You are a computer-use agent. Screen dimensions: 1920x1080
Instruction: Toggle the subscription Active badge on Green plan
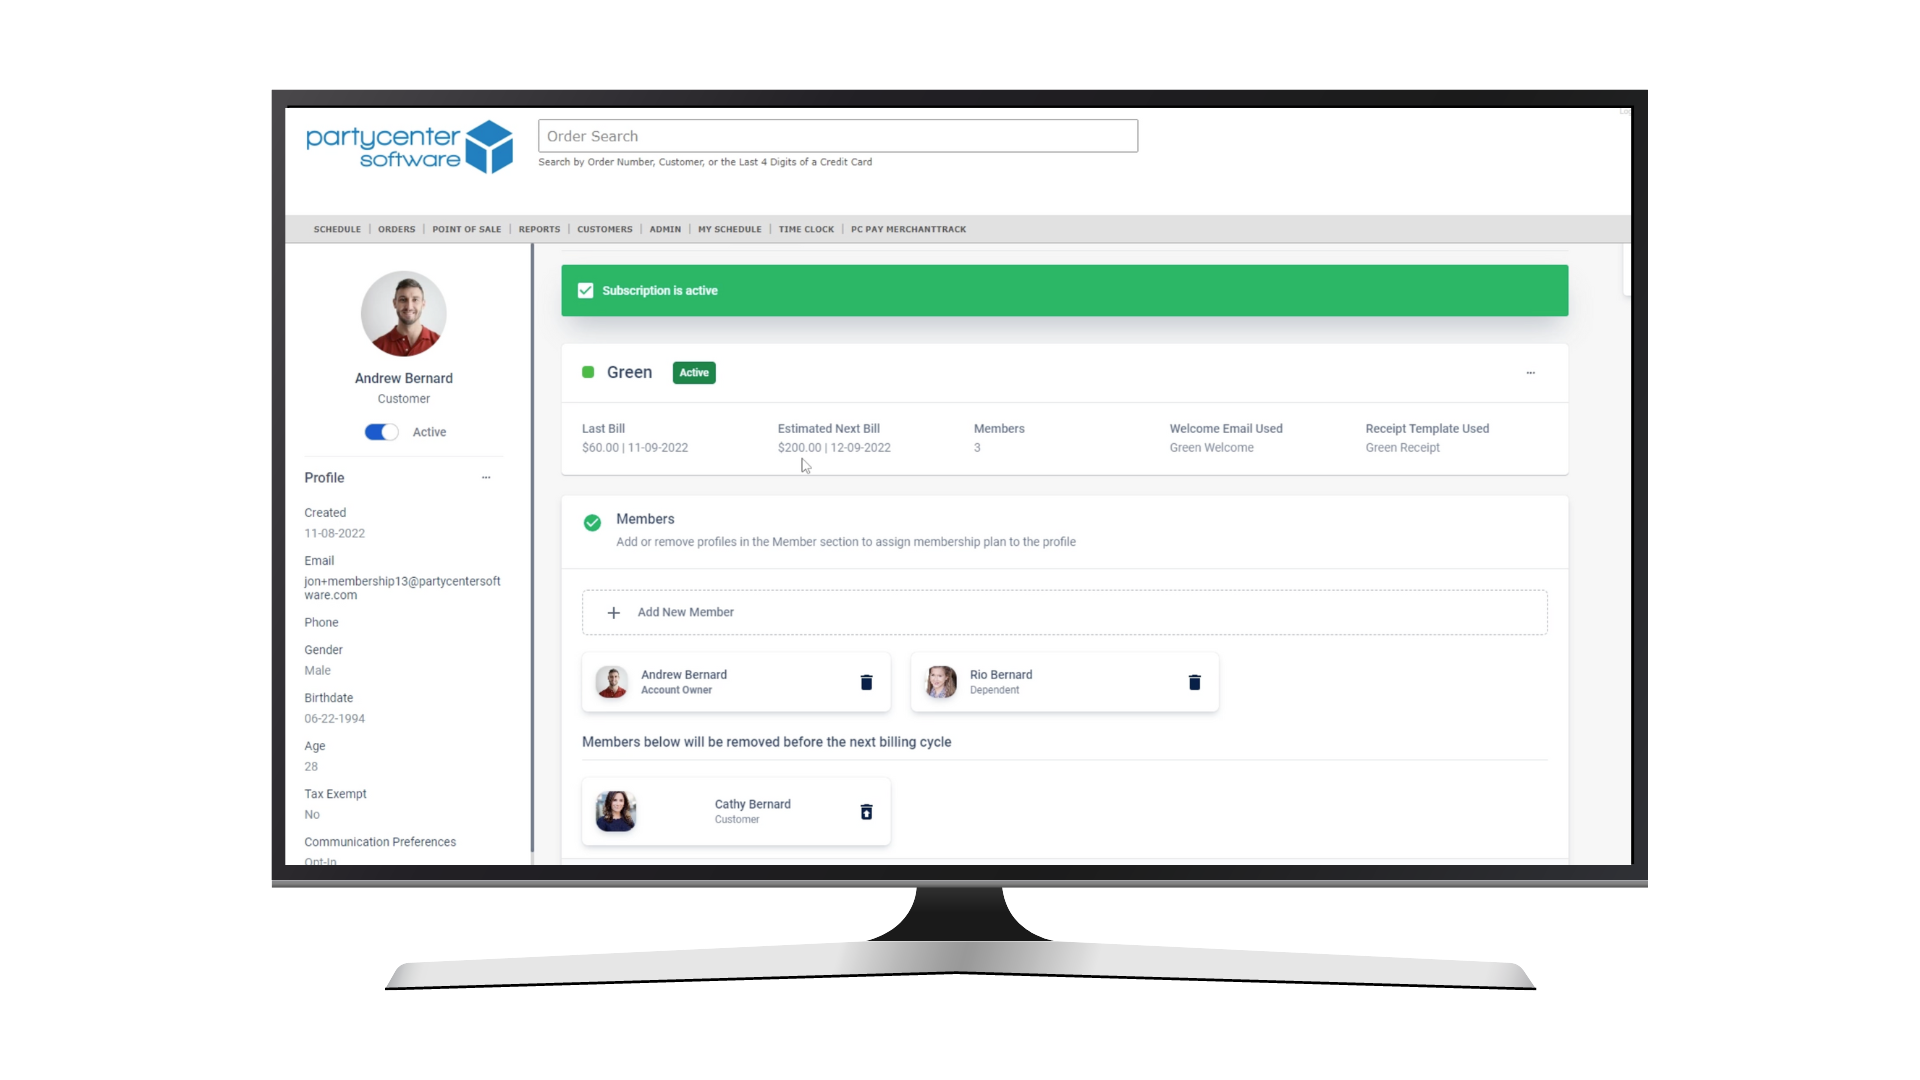[x=694, y=372]
